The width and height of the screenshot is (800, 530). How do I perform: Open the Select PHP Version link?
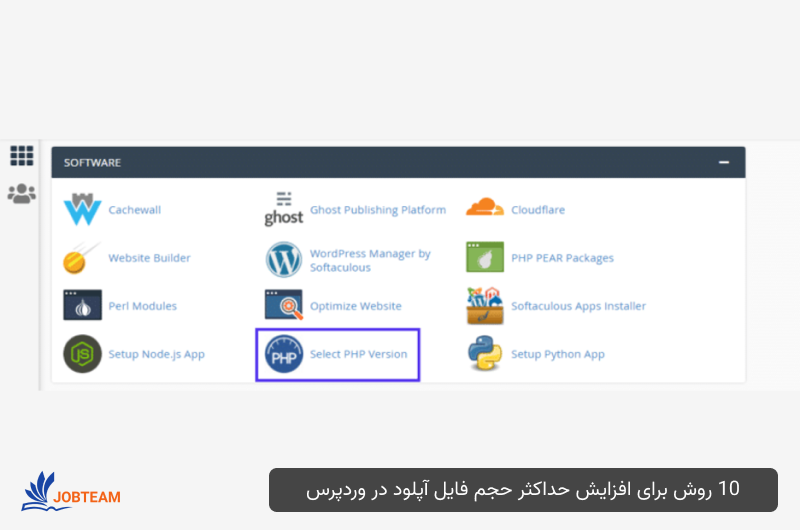coord(359,354)
